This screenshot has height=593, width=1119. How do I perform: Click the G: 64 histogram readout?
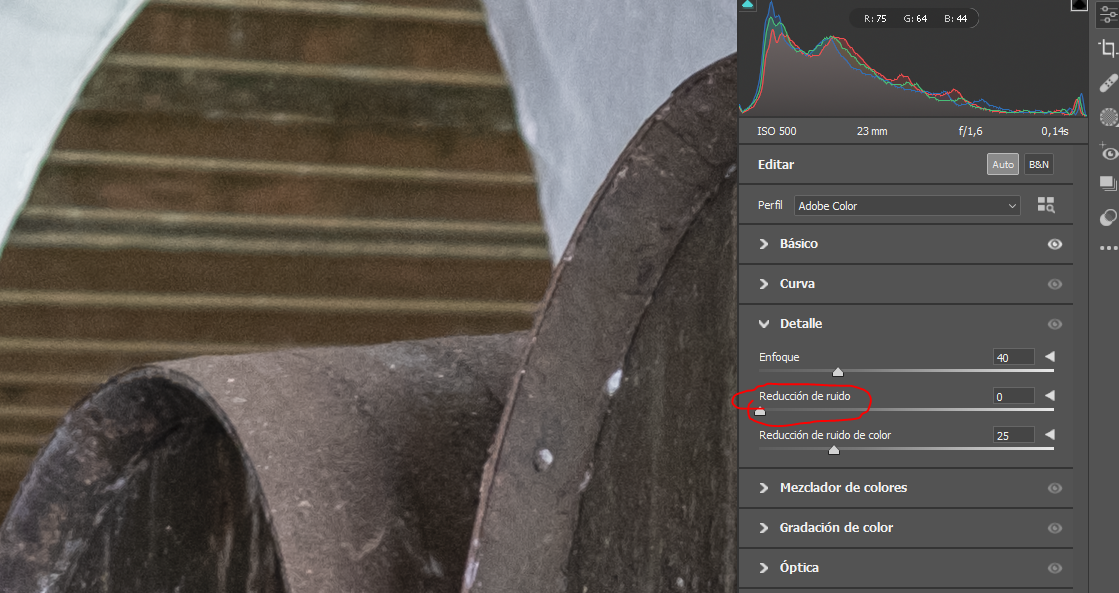pos(915,19)
